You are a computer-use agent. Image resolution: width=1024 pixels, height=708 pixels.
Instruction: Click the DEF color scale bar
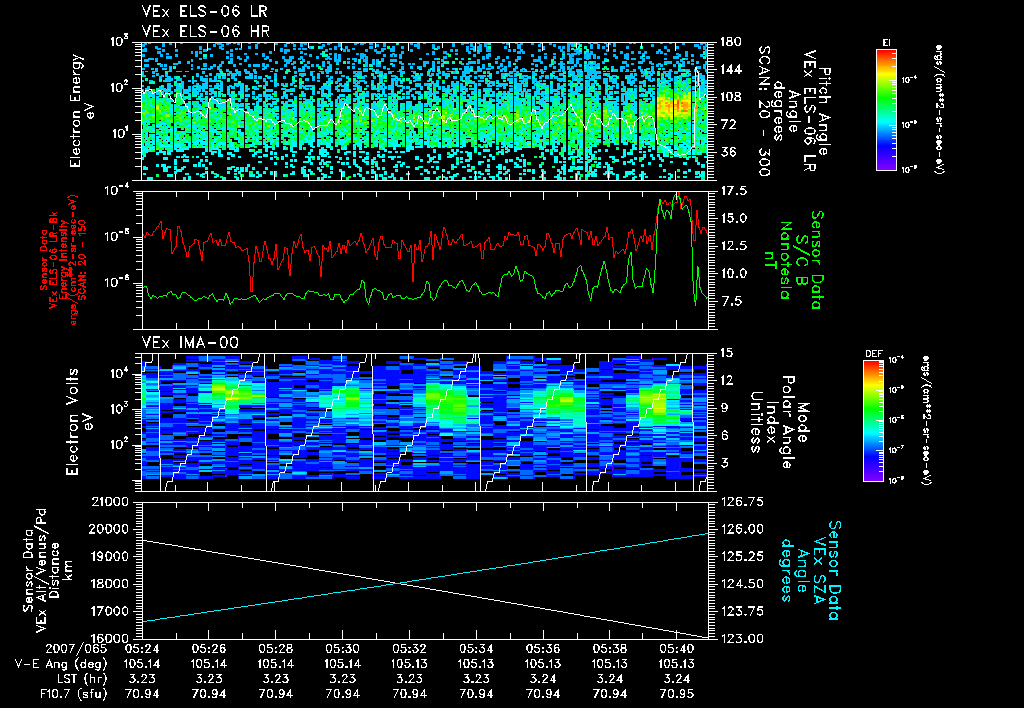pos(874,421)
